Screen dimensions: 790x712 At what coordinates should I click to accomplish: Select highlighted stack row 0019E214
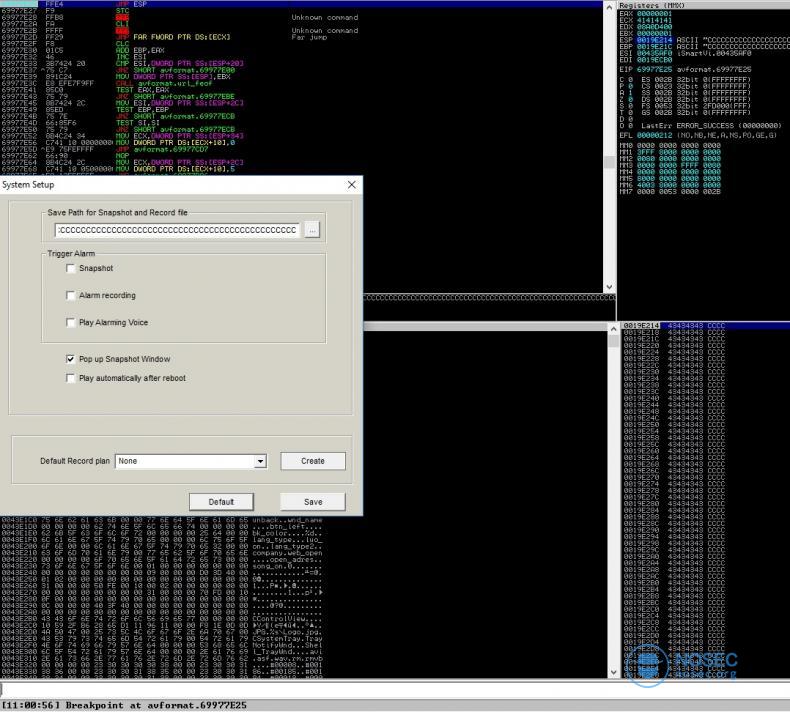(705, 326)
